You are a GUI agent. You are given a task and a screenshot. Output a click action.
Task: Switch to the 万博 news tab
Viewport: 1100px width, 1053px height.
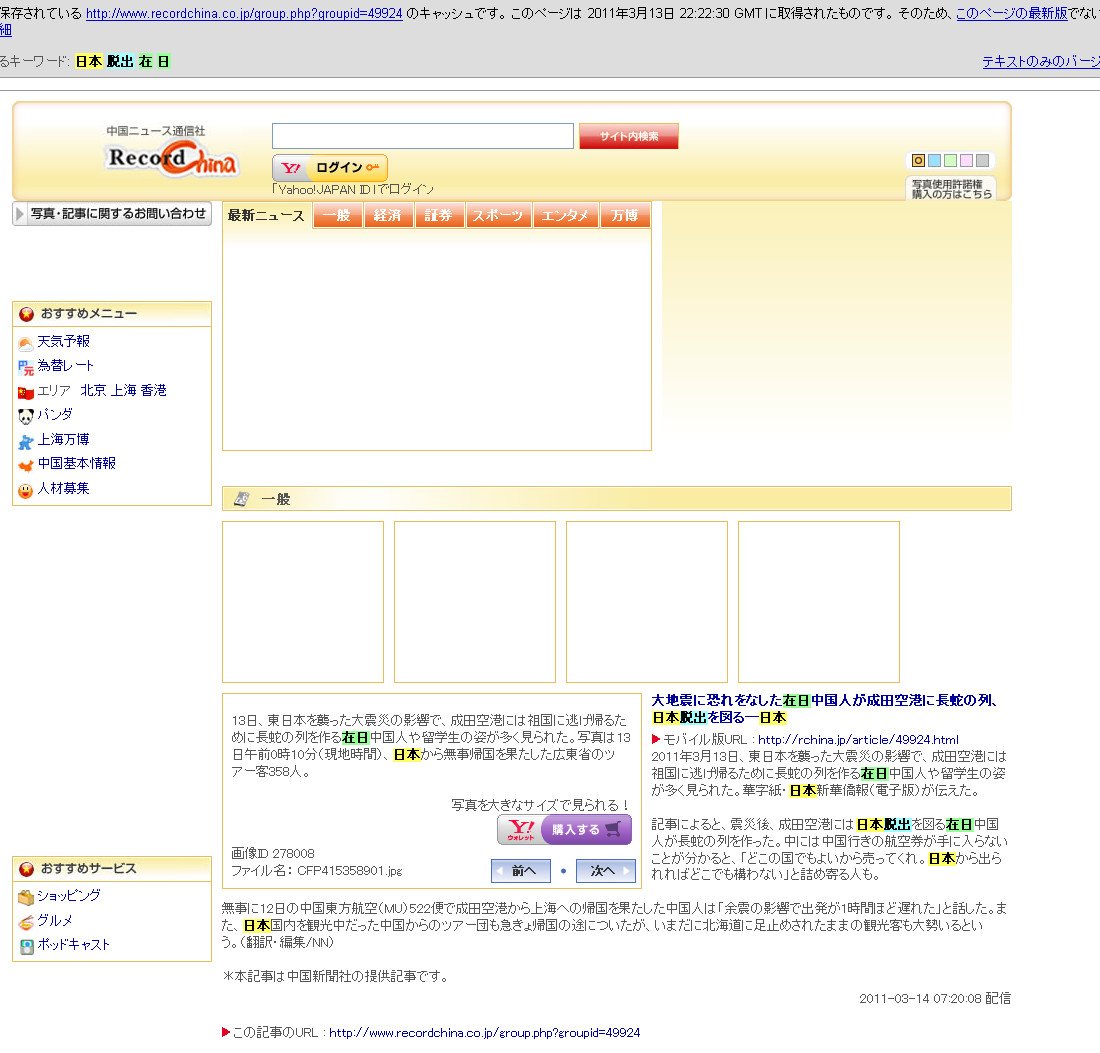point(625,215)
